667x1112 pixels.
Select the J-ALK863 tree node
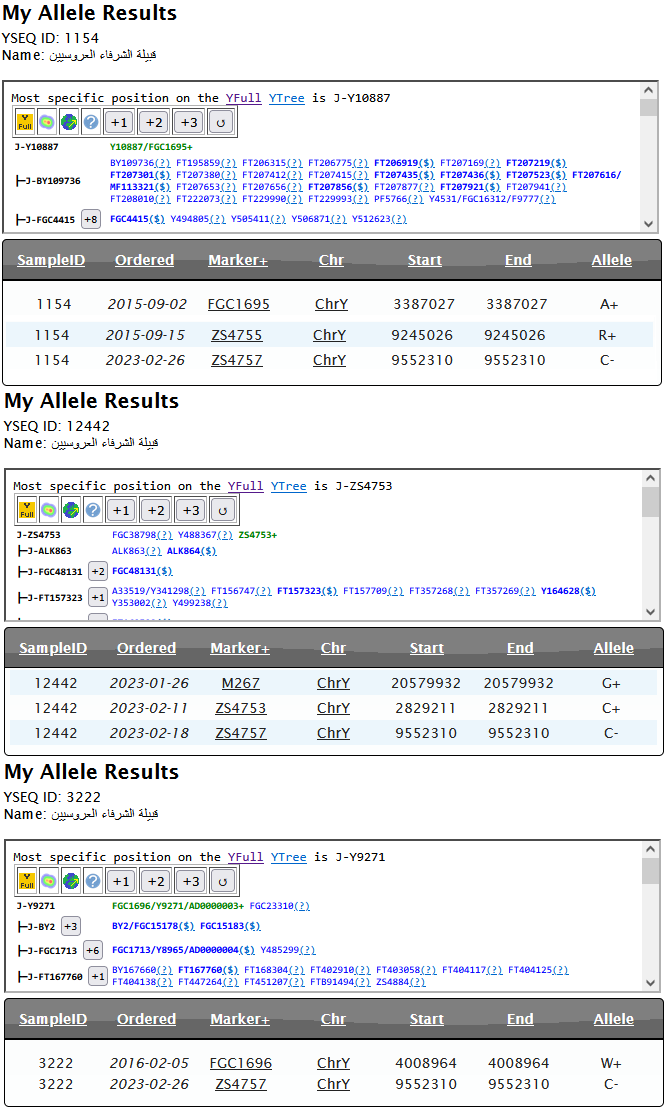(x=50, y=551)
